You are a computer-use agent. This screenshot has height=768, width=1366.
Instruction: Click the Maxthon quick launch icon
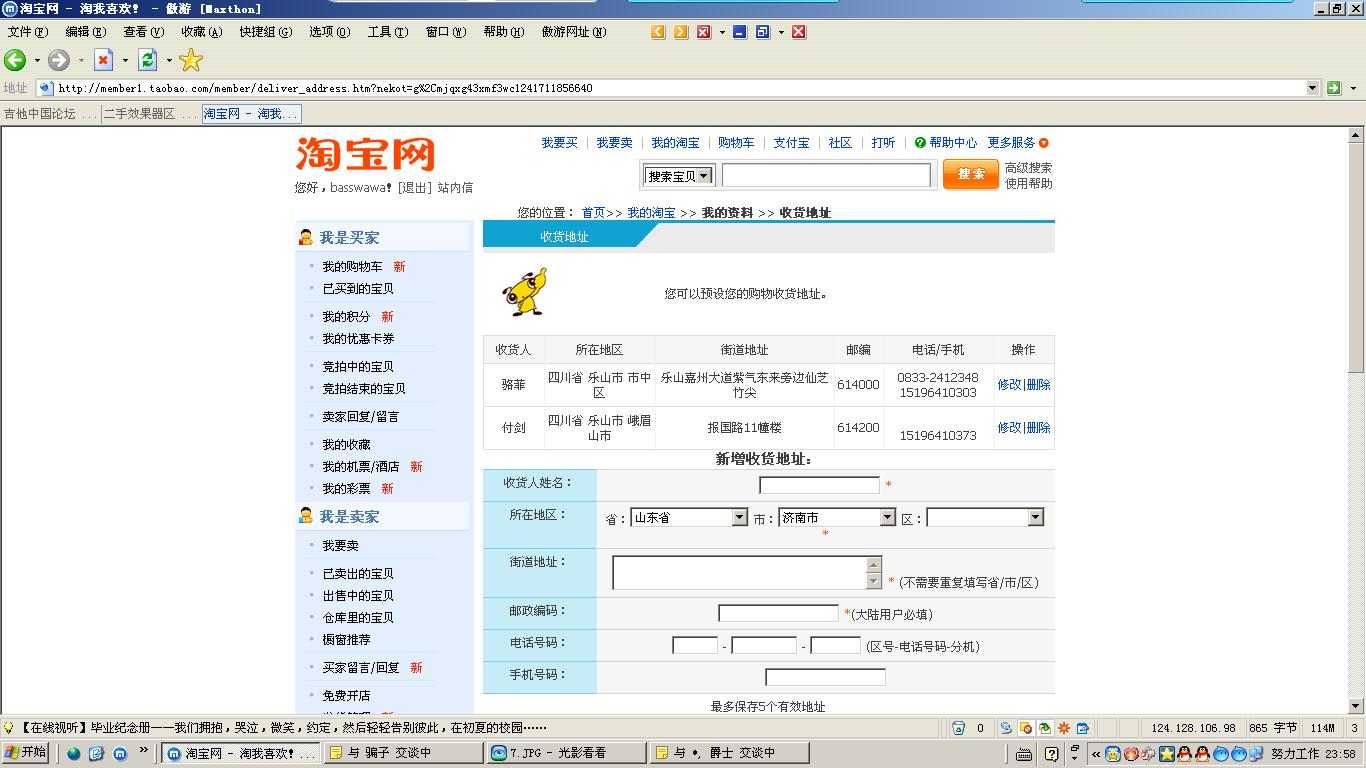click(120, 753)
